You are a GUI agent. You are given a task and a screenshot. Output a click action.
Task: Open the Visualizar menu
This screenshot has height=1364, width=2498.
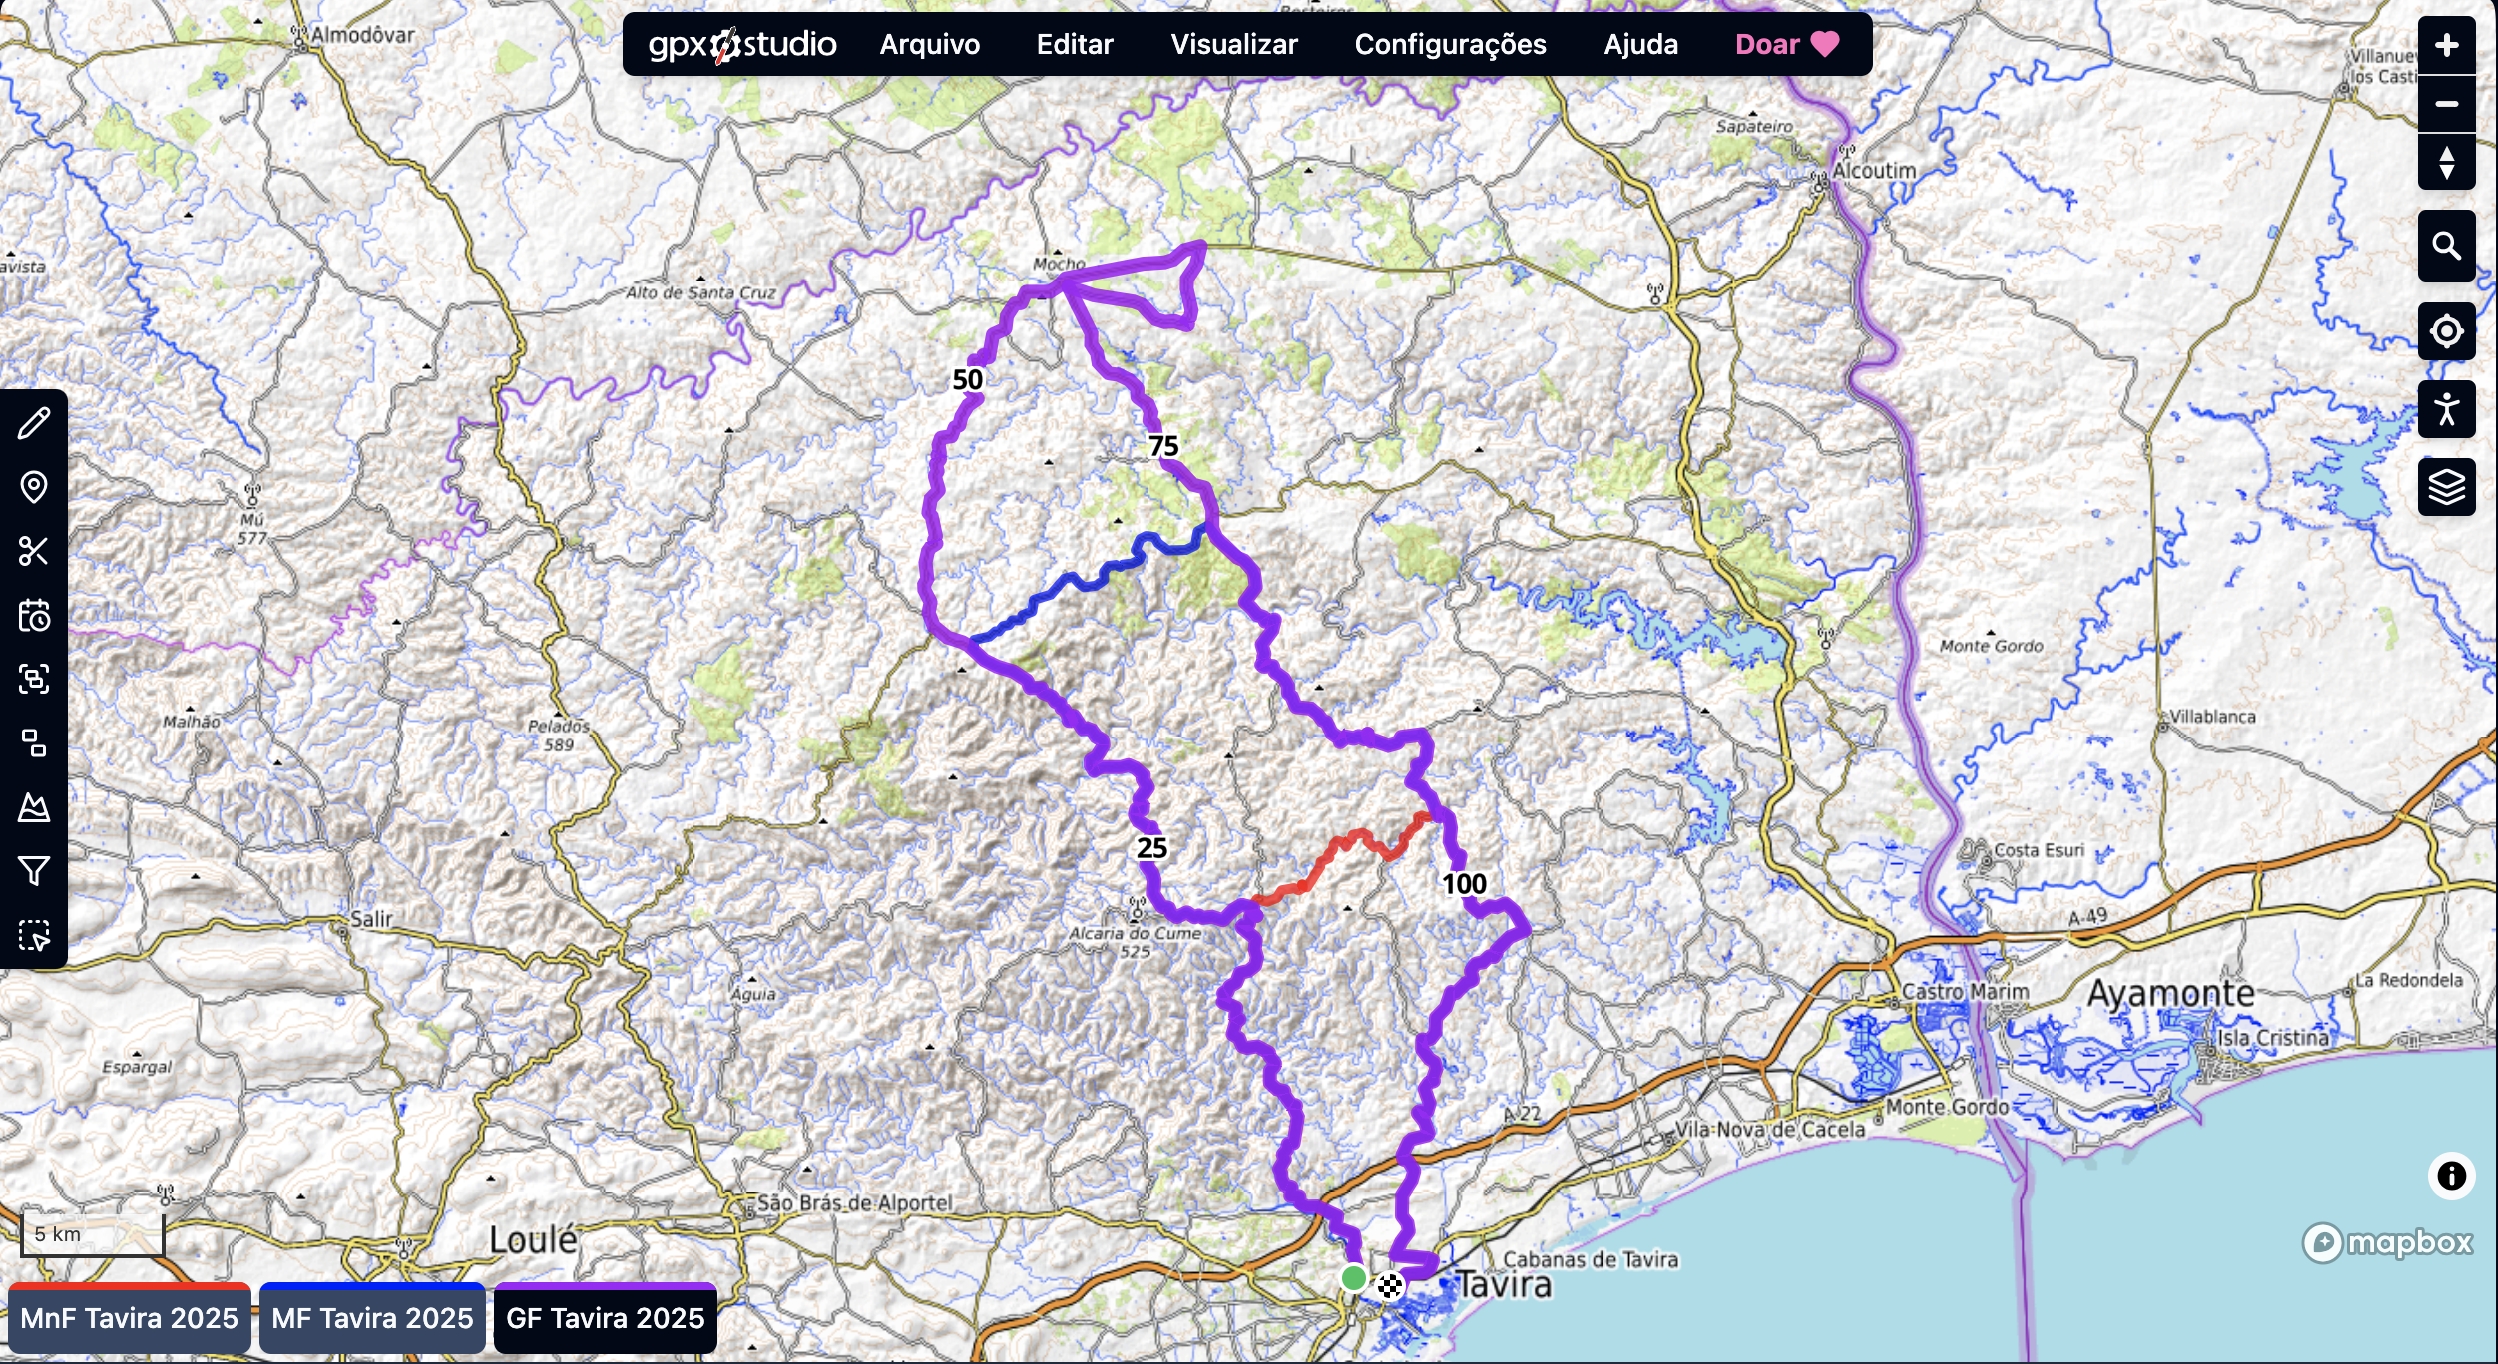(1233, 44)
